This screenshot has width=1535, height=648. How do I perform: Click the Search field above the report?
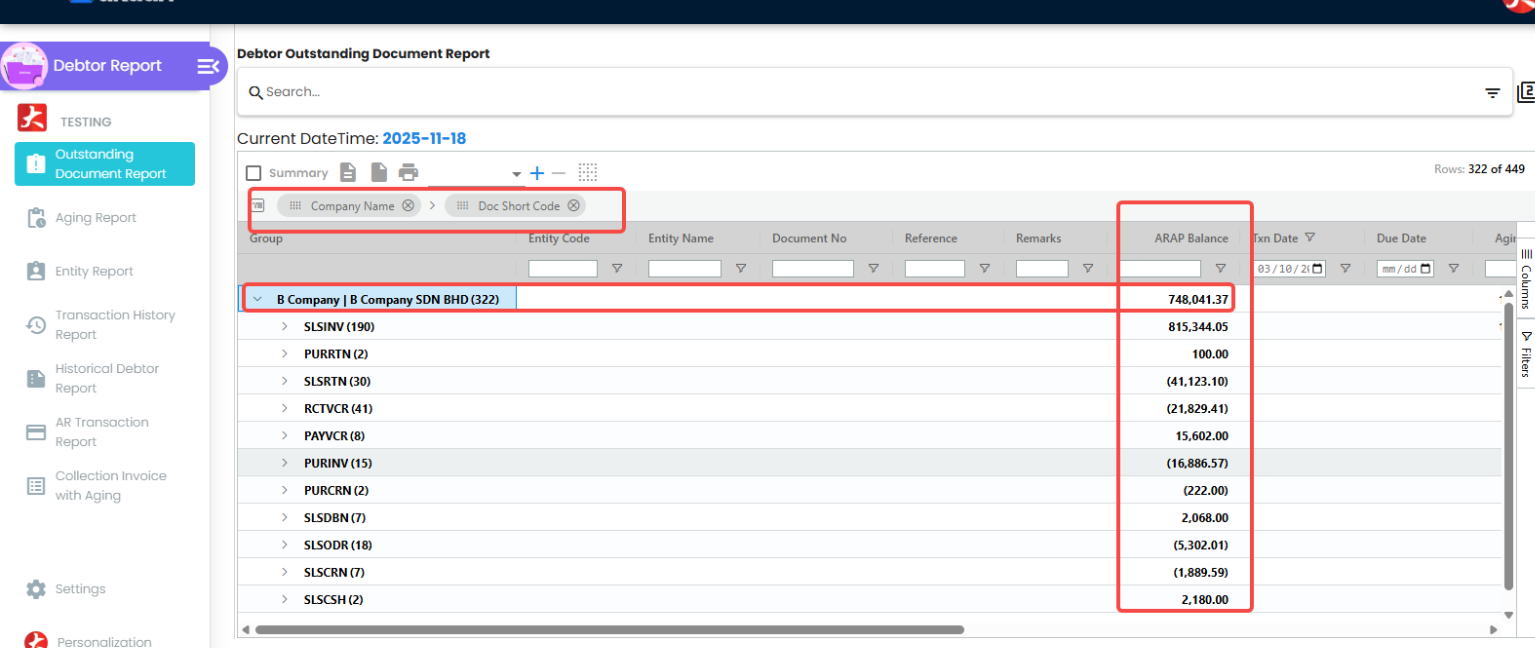point(400,92)
